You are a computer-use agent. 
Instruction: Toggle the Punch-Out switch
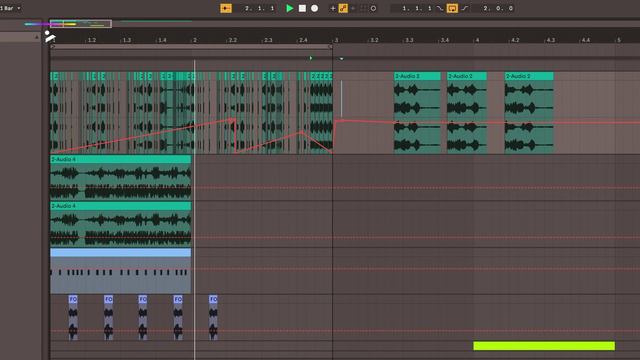465,8
